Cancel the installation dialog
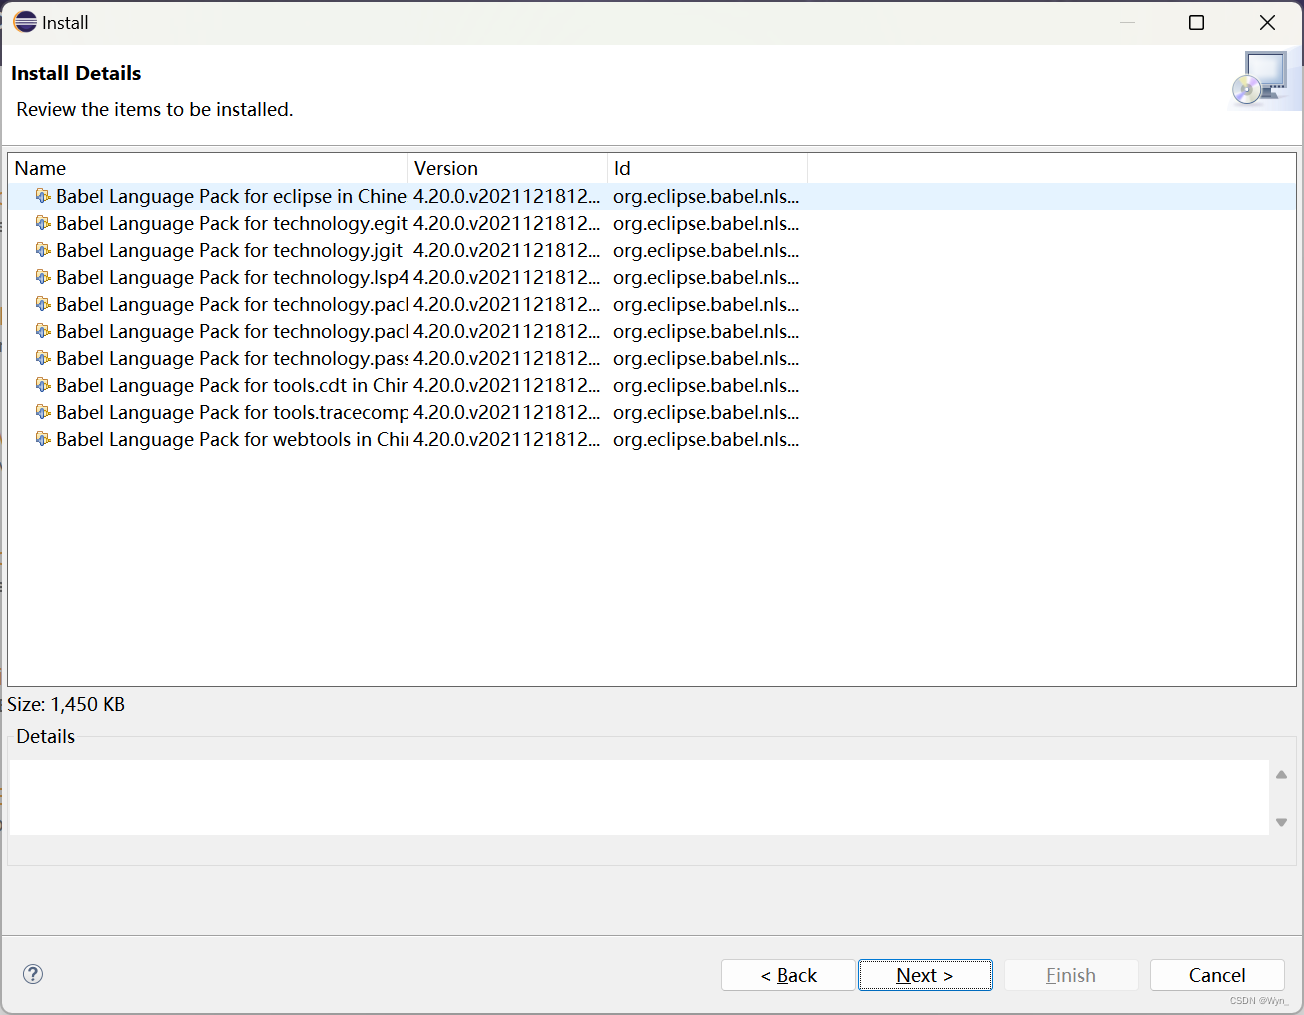Screen dimensions: 1304x1015 pyautogui.click(x=1217, y=975)
